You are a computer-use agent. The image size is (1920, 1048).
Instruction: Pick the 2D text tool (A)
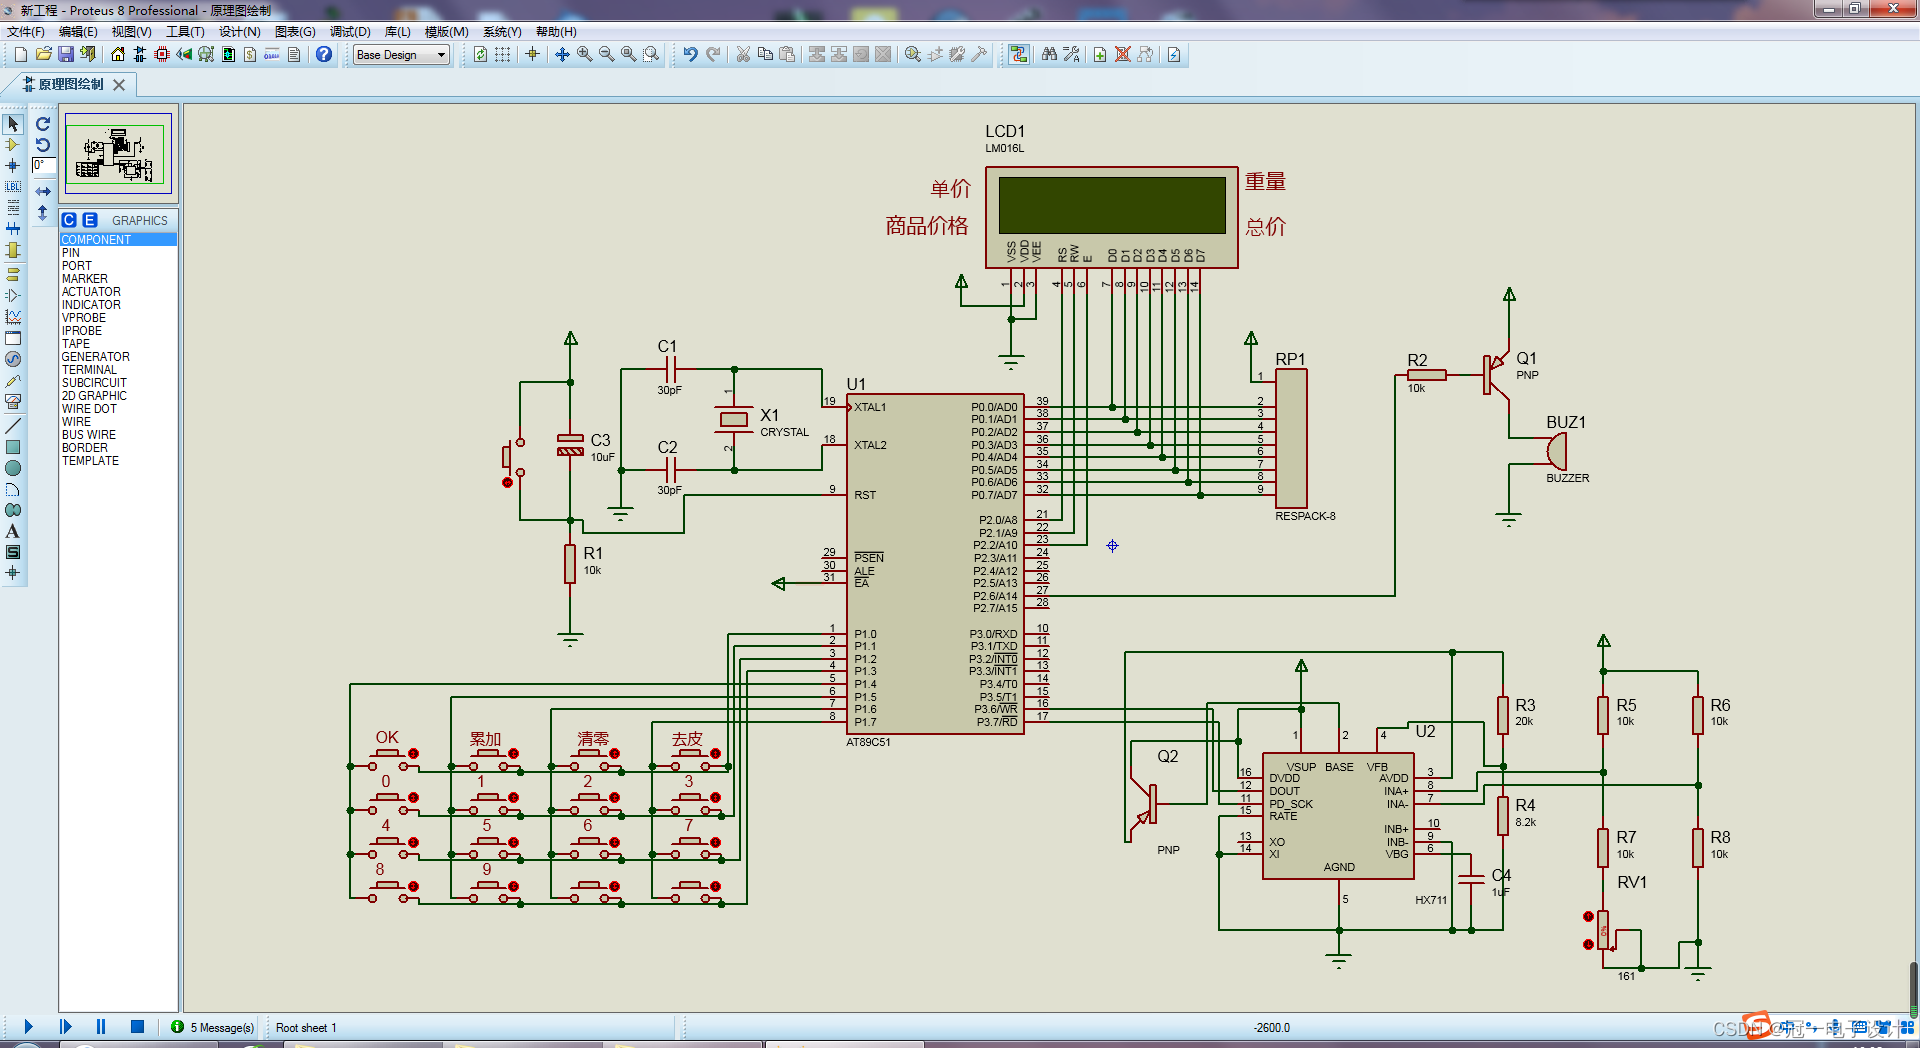13,531
